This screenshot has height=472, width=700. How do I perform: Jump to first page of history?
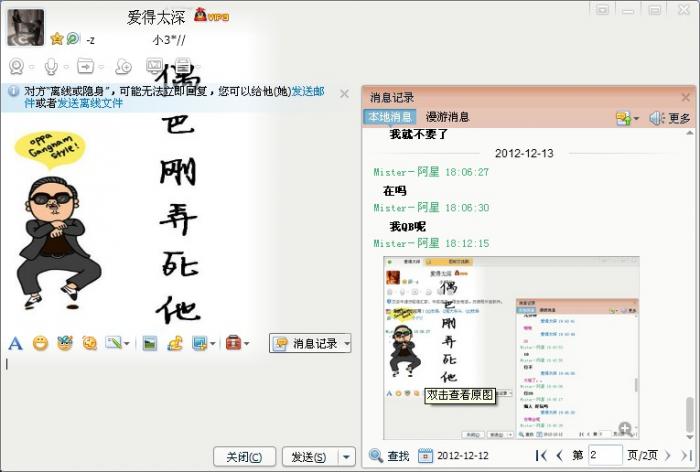(541, 455)
